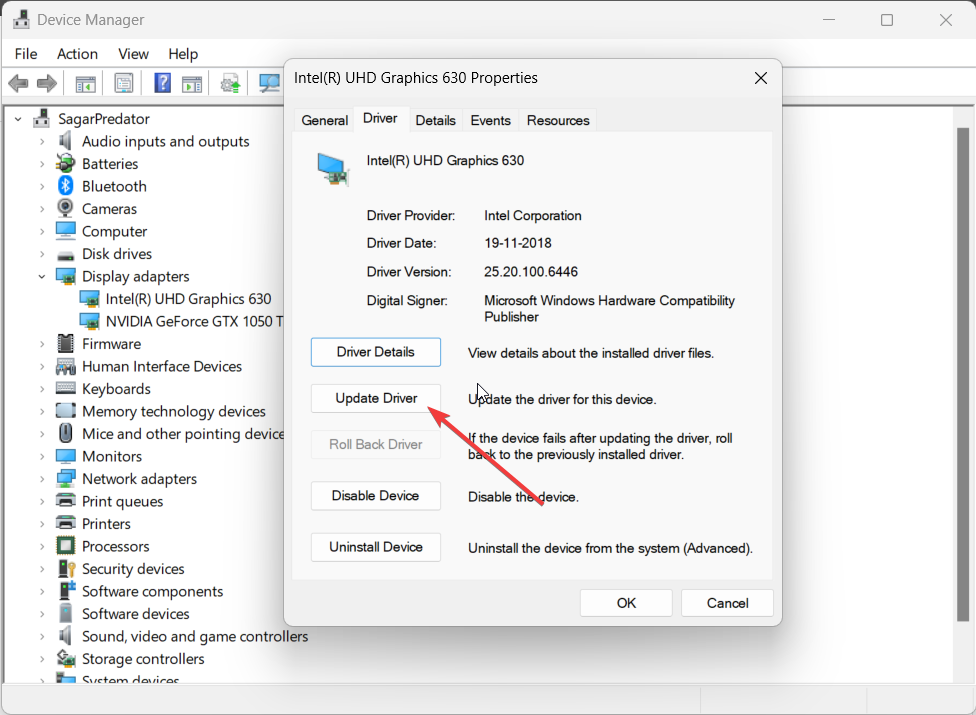Screen dimensions: 976x715
Task: Click the Driver Details button
Action: coord(376,352)
